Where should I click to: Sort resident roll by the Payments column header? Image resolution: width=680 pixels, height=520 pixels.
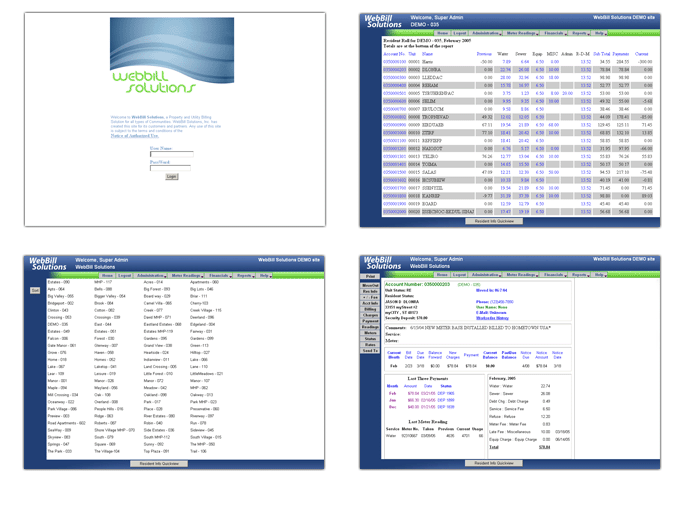pyautogui.click(x=621, y=54)
